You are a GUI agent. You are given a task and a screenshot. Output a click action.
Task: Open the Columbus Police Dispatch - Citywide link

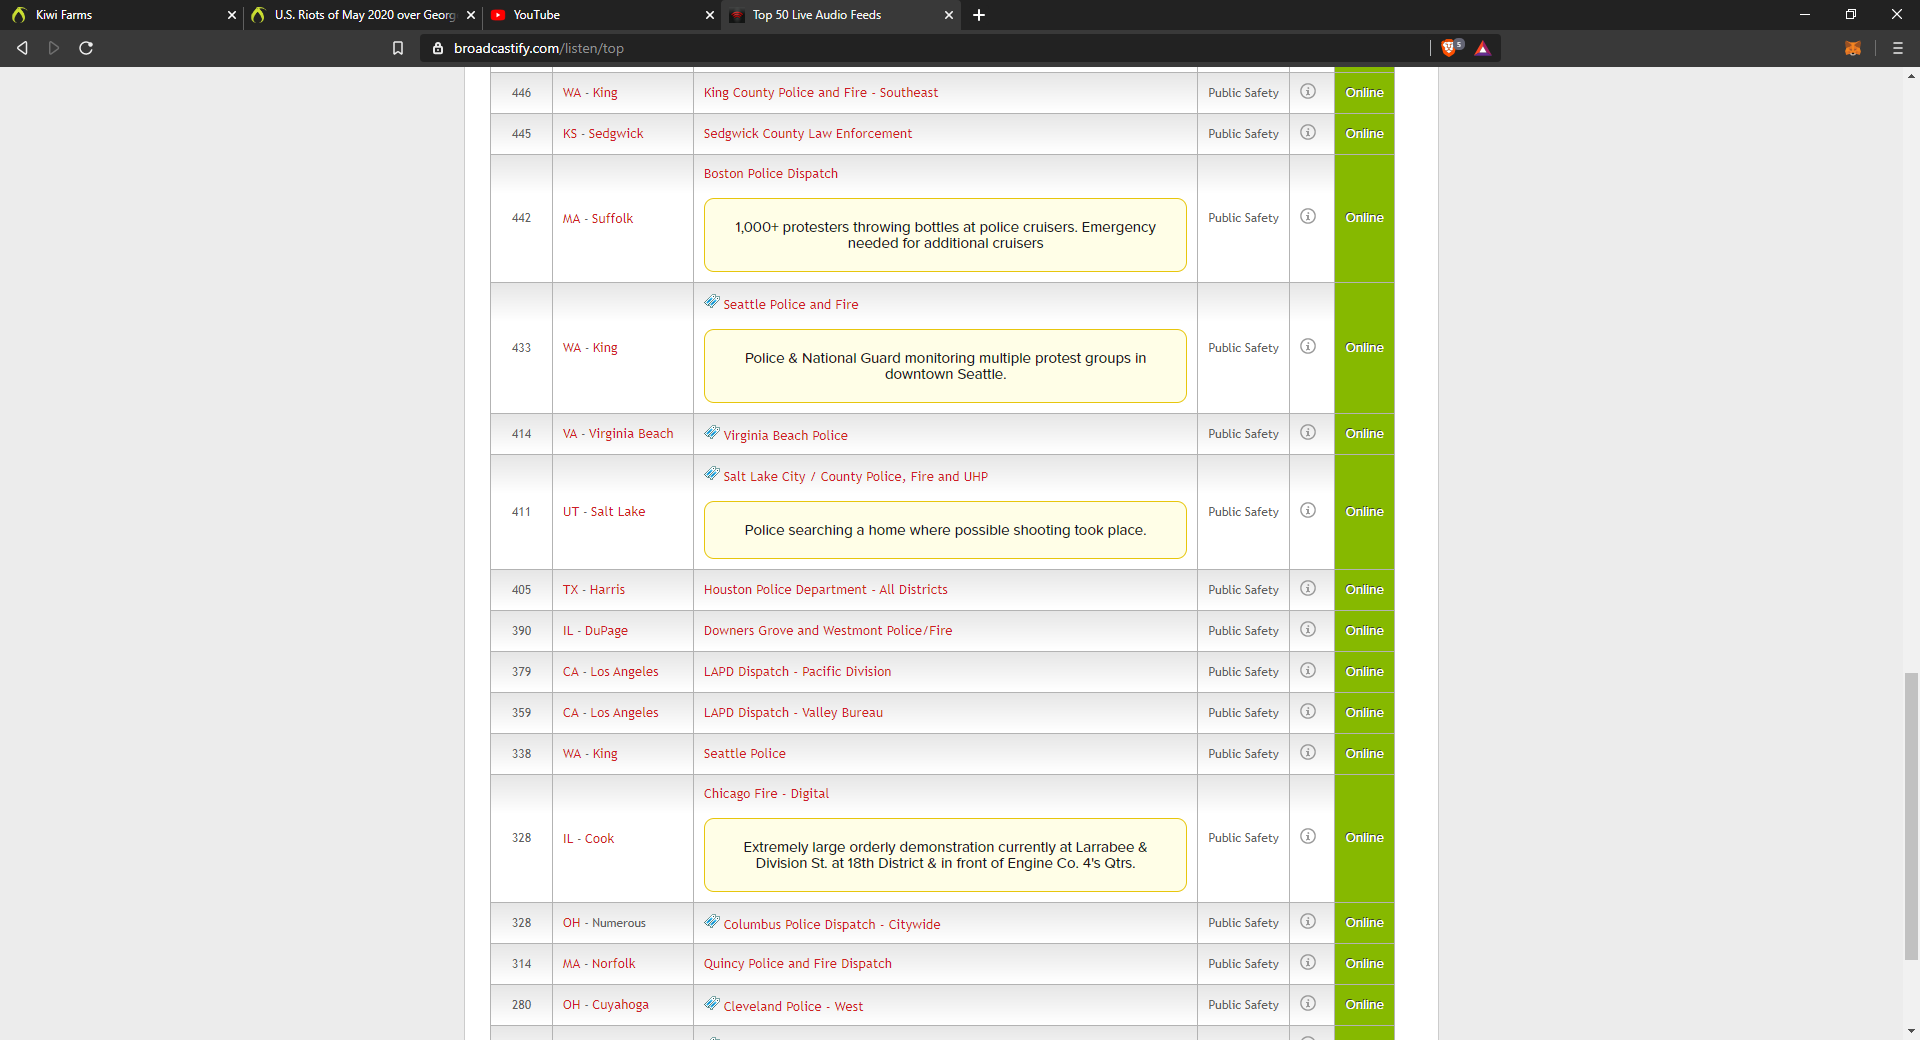click(x=832, y=925)
